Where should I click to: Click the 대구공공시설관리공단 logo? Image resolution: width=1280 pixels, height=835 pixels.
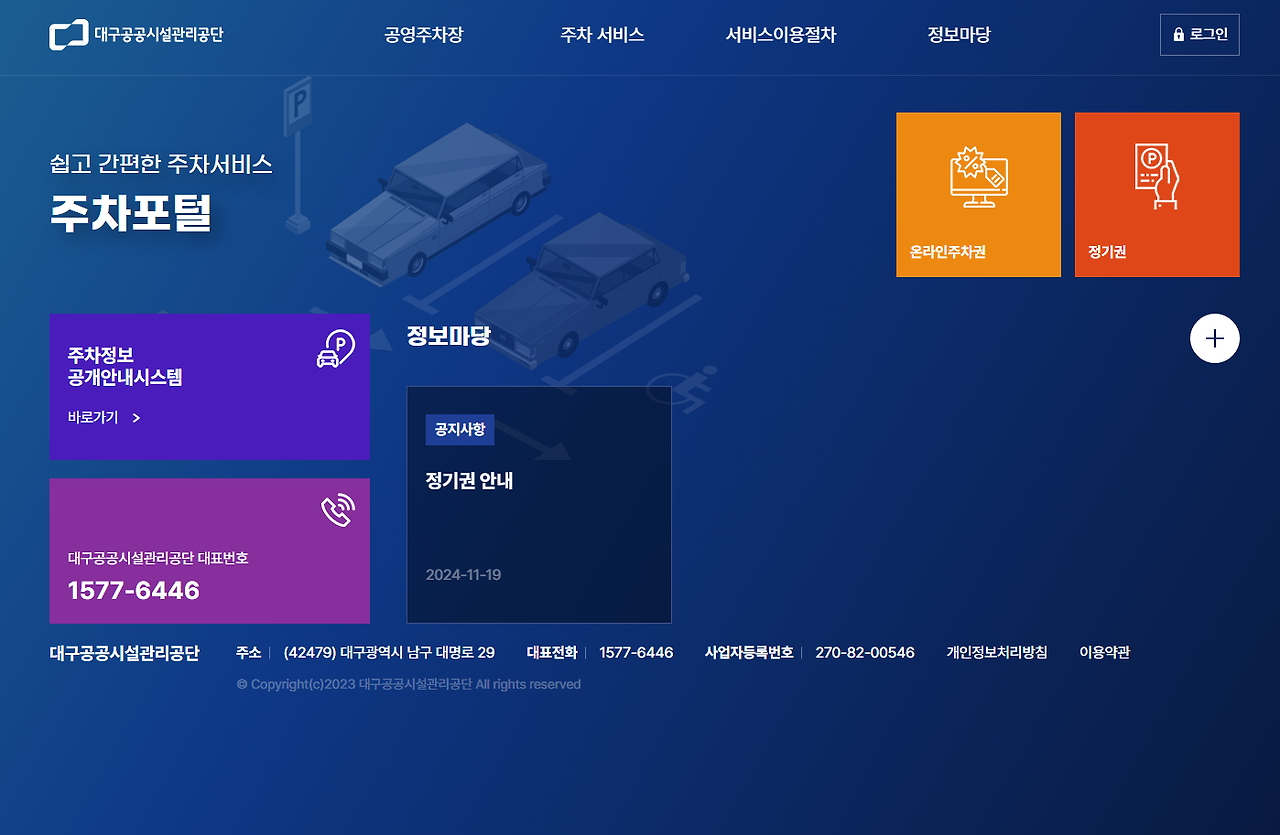136,34
